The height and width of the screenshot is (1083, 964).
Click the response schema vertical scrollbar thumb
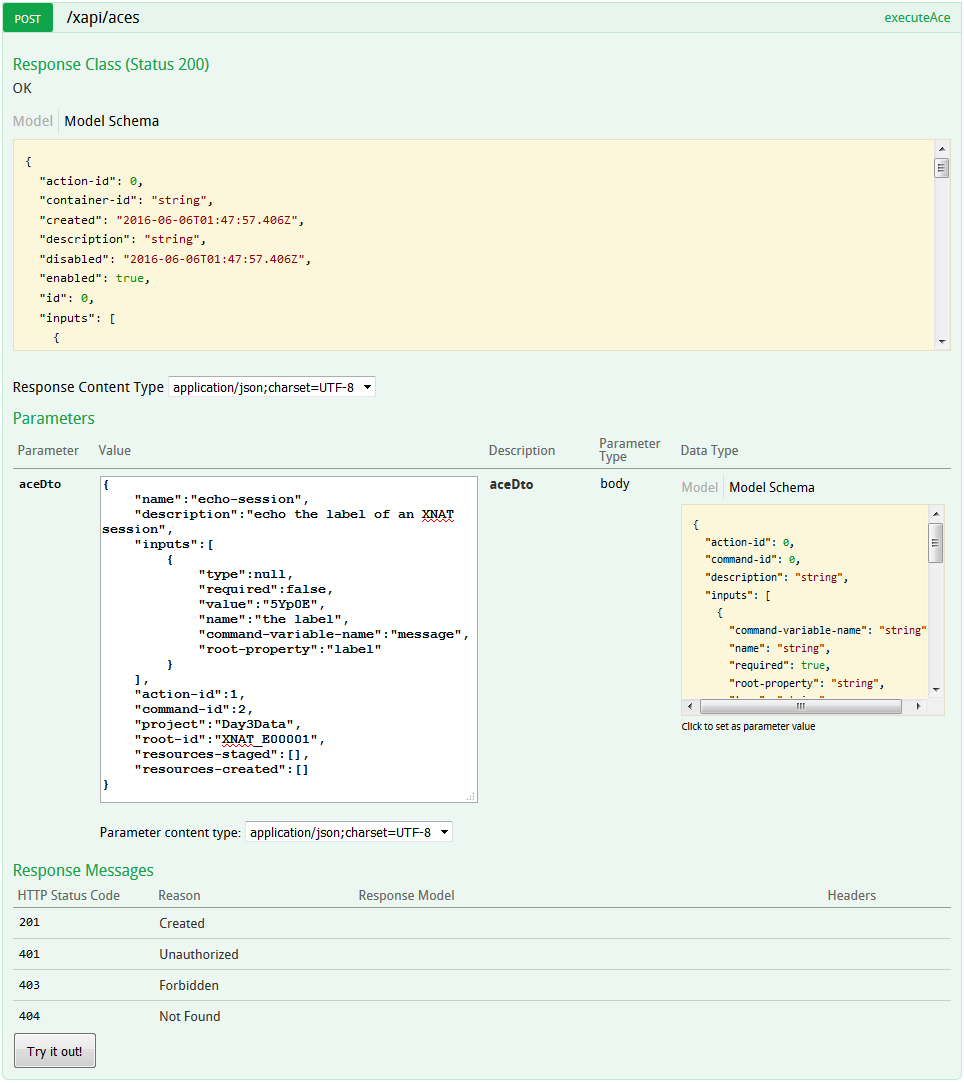(942, 168)
